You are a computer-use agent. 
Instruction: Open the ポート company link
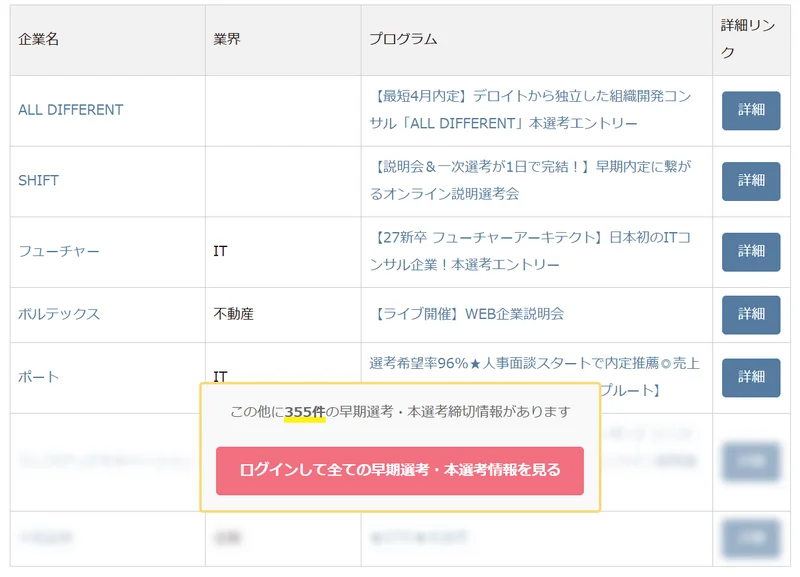[38, 377]
